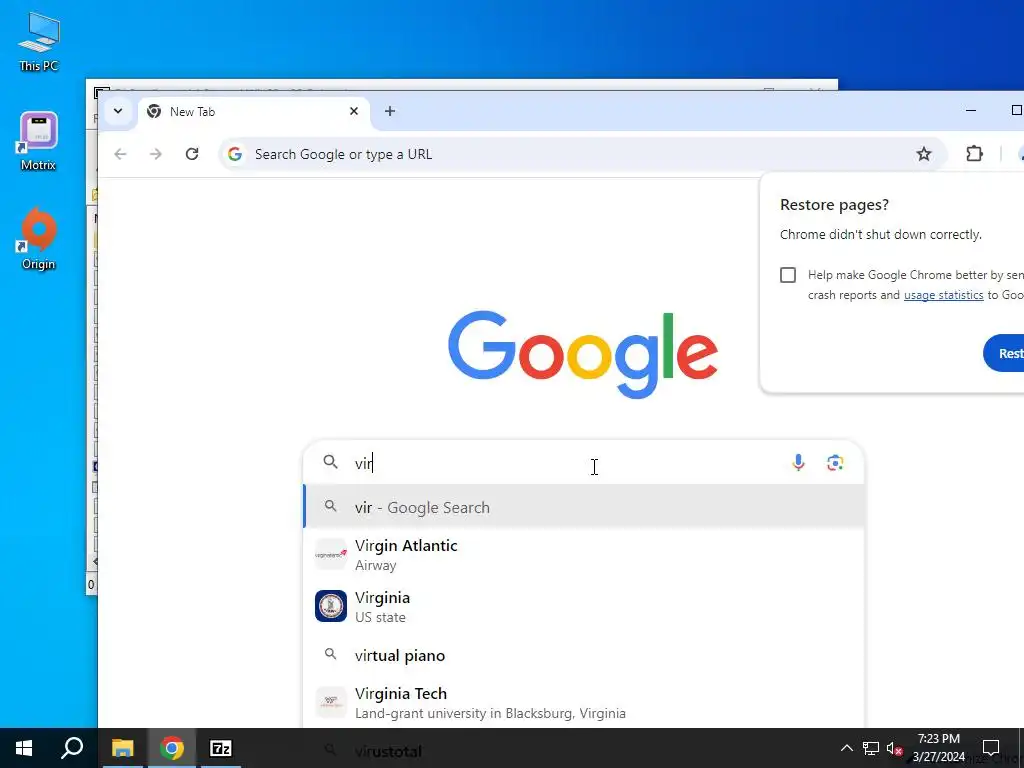1024x768 pixels.
Task: Switch to Chrome on the taskbar
Action: click(x=172, y=748)
